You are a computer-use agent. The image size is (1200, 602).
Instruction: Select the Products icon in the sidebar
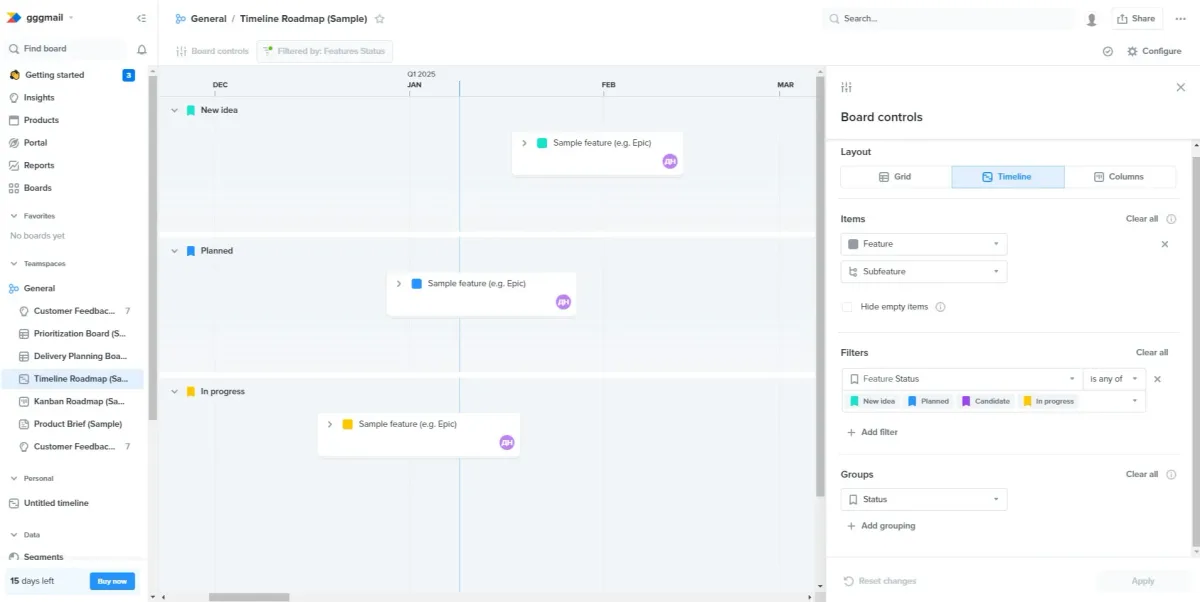pyautogui.click(x=16, y=119)
